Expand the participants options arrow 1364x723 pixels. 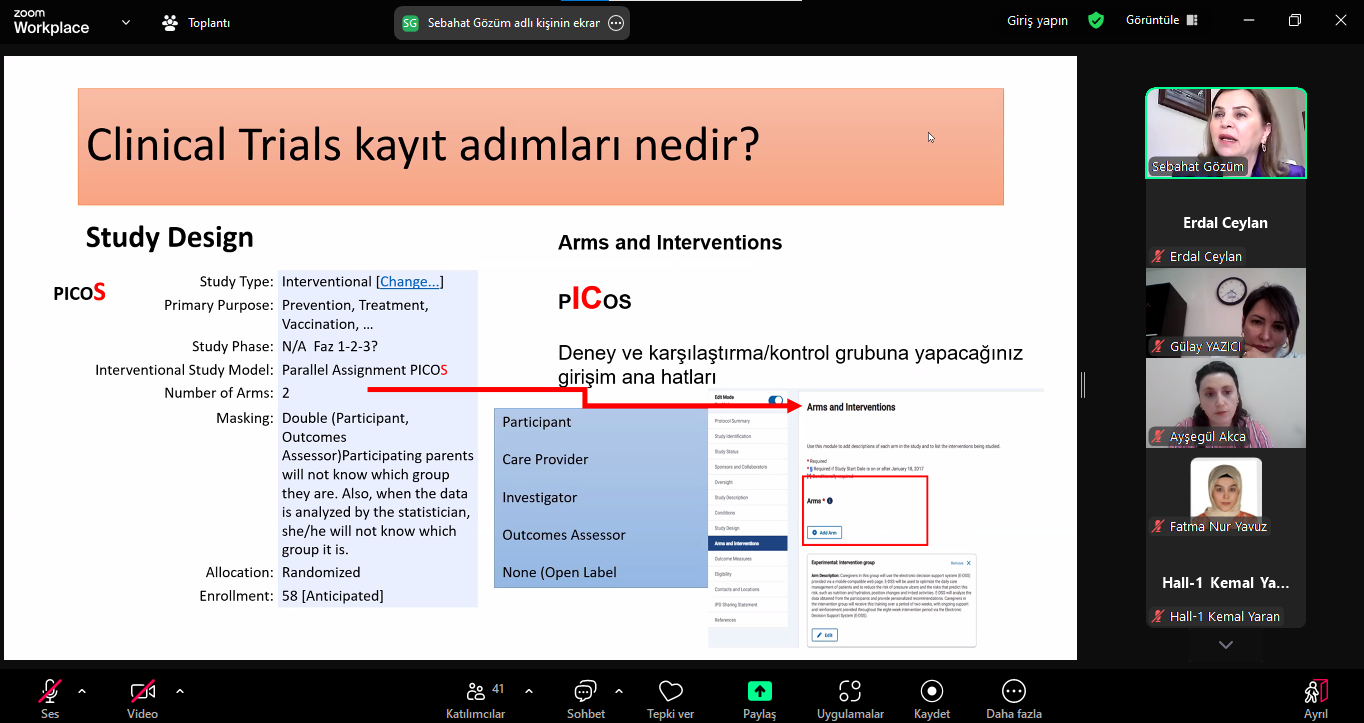528,690
